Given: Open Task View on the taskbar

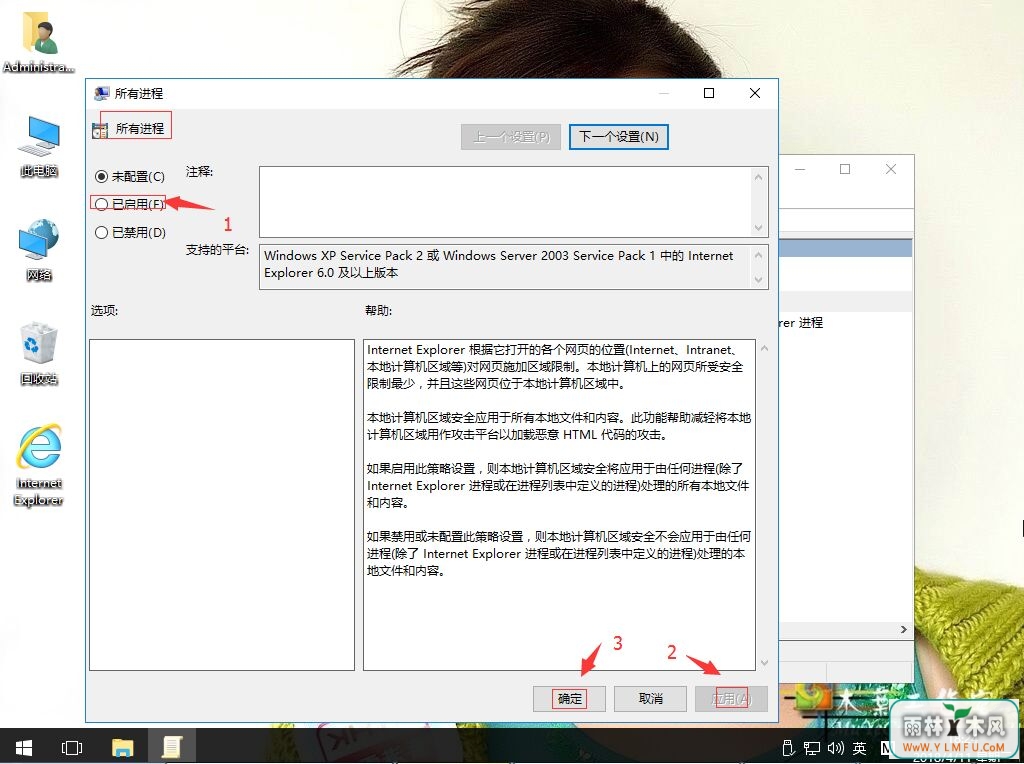Looking at the screenshot, I should click(x=72, y=747).
